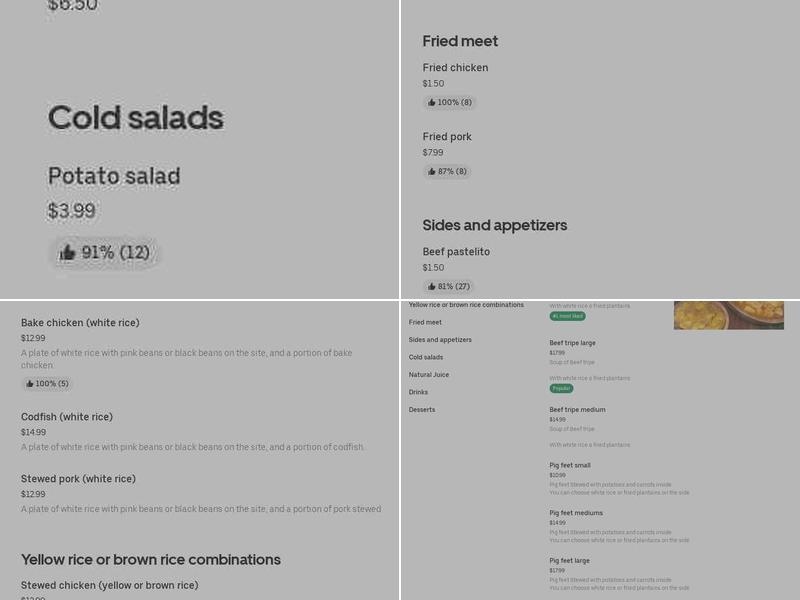Click thumbs-up icon on Fried chicken rating
This screenshot has height=600, width=800.
(432, 102)
